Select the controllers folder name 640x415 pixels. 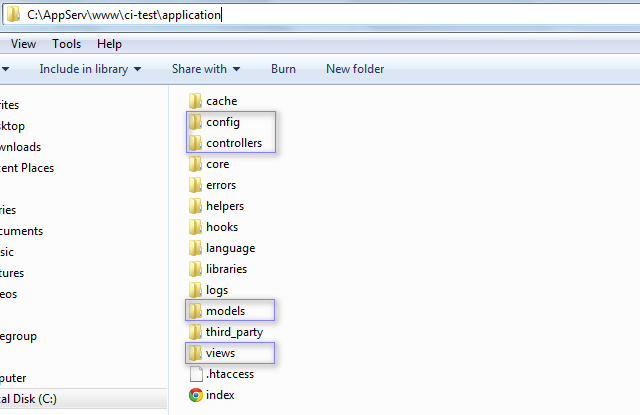(x=234, y=143)
